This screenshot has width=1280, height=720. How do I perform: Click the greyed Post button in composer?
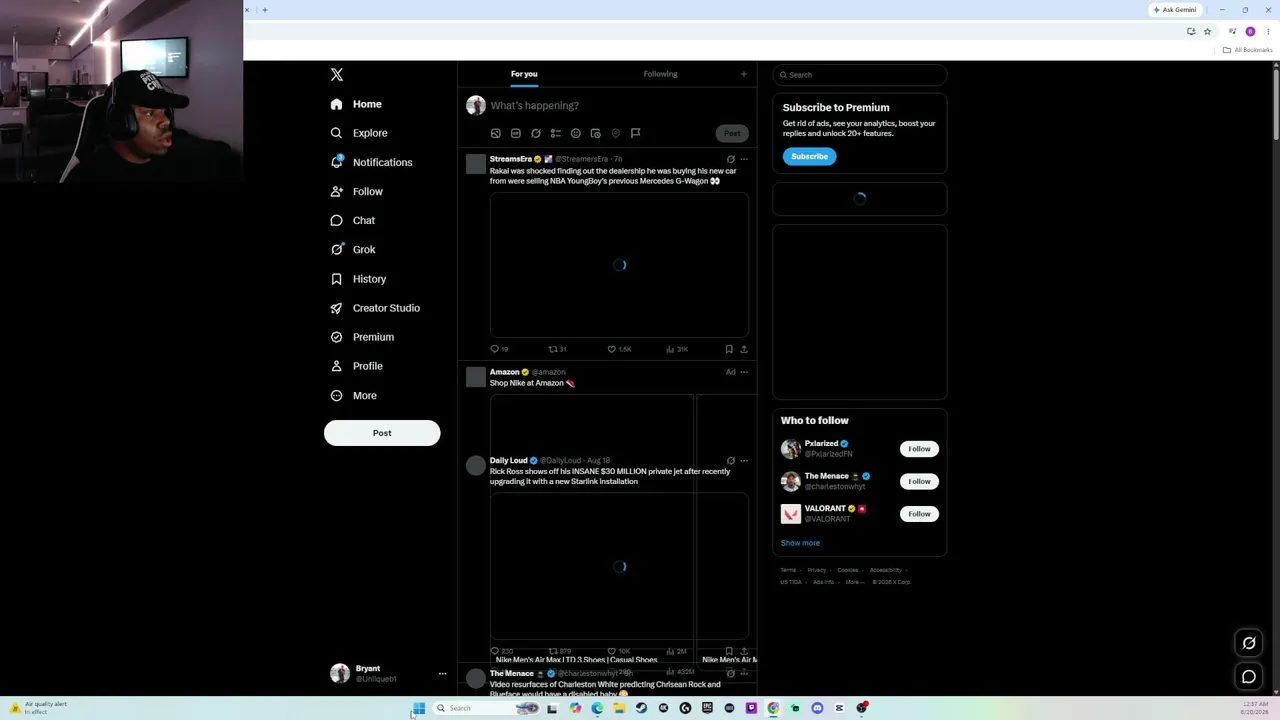[x=732, y=133]
